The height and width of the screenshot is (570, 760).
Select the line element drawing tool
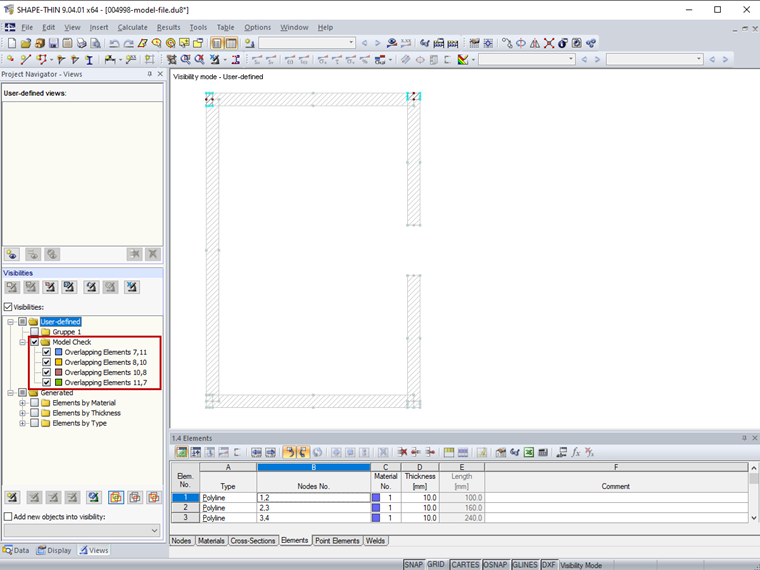coord(26,59)
